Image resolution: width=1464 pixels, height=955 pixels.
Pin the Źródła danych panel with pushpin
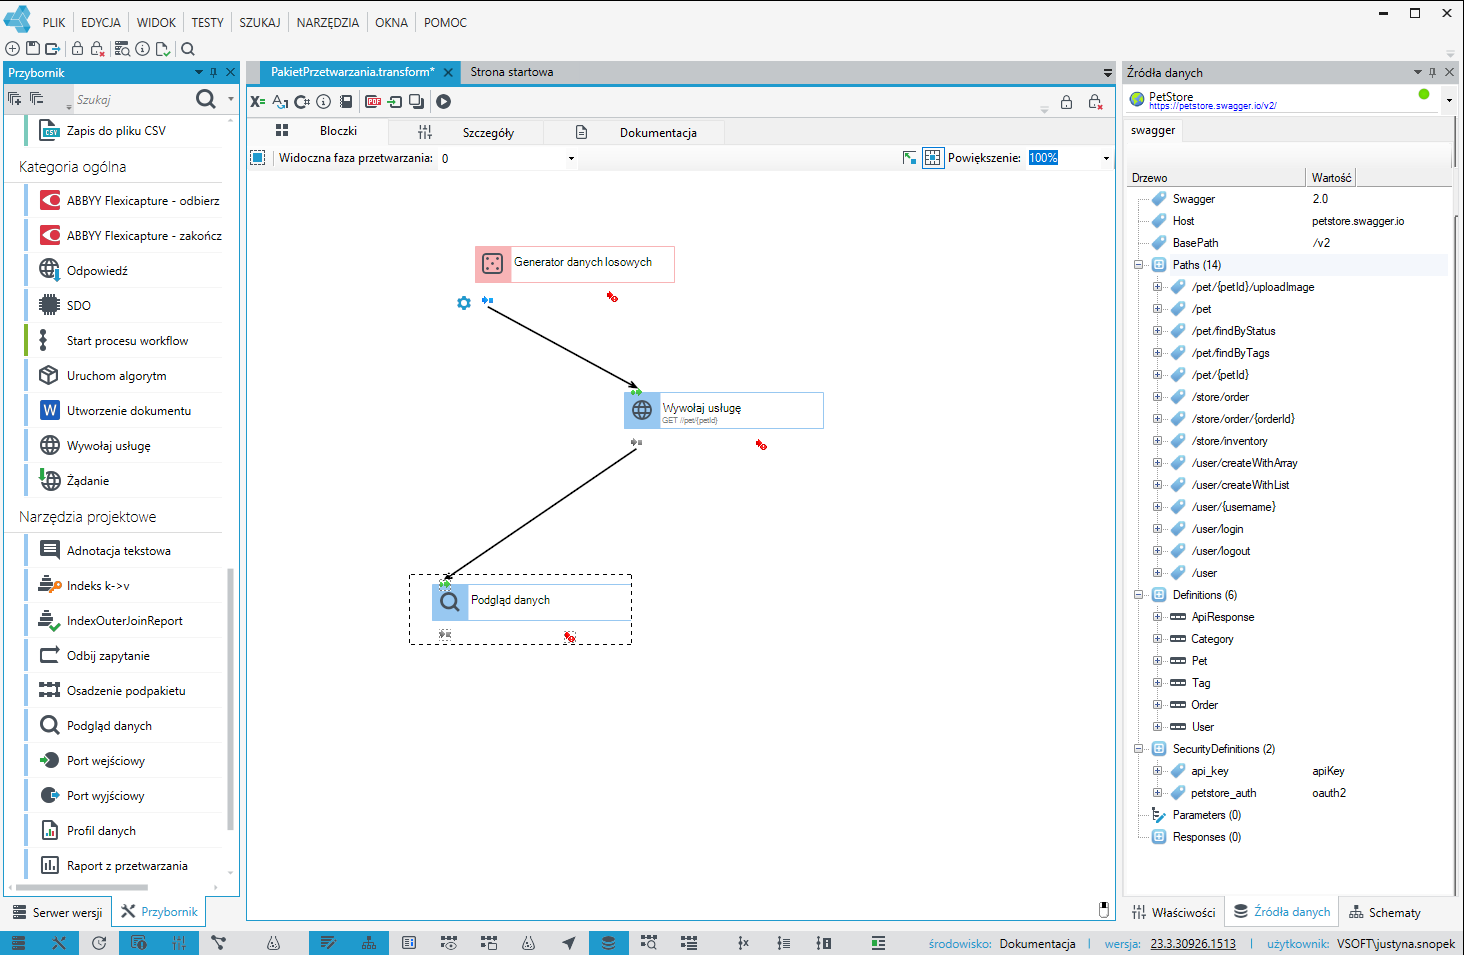(1433, 72)
